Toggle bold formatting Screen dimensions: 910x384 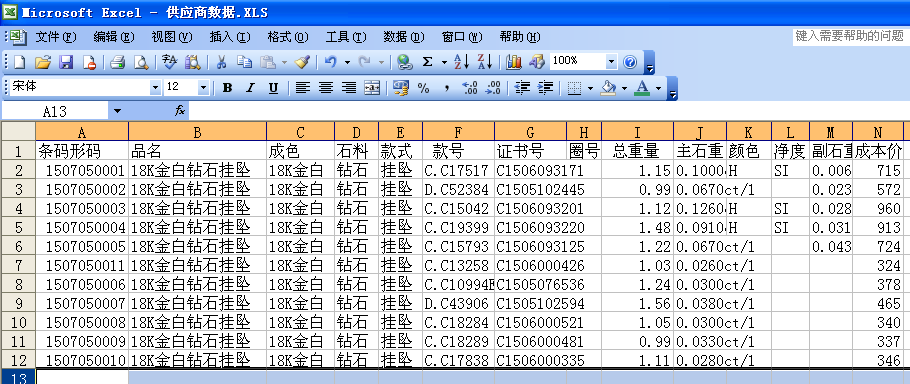pos(228,88)
